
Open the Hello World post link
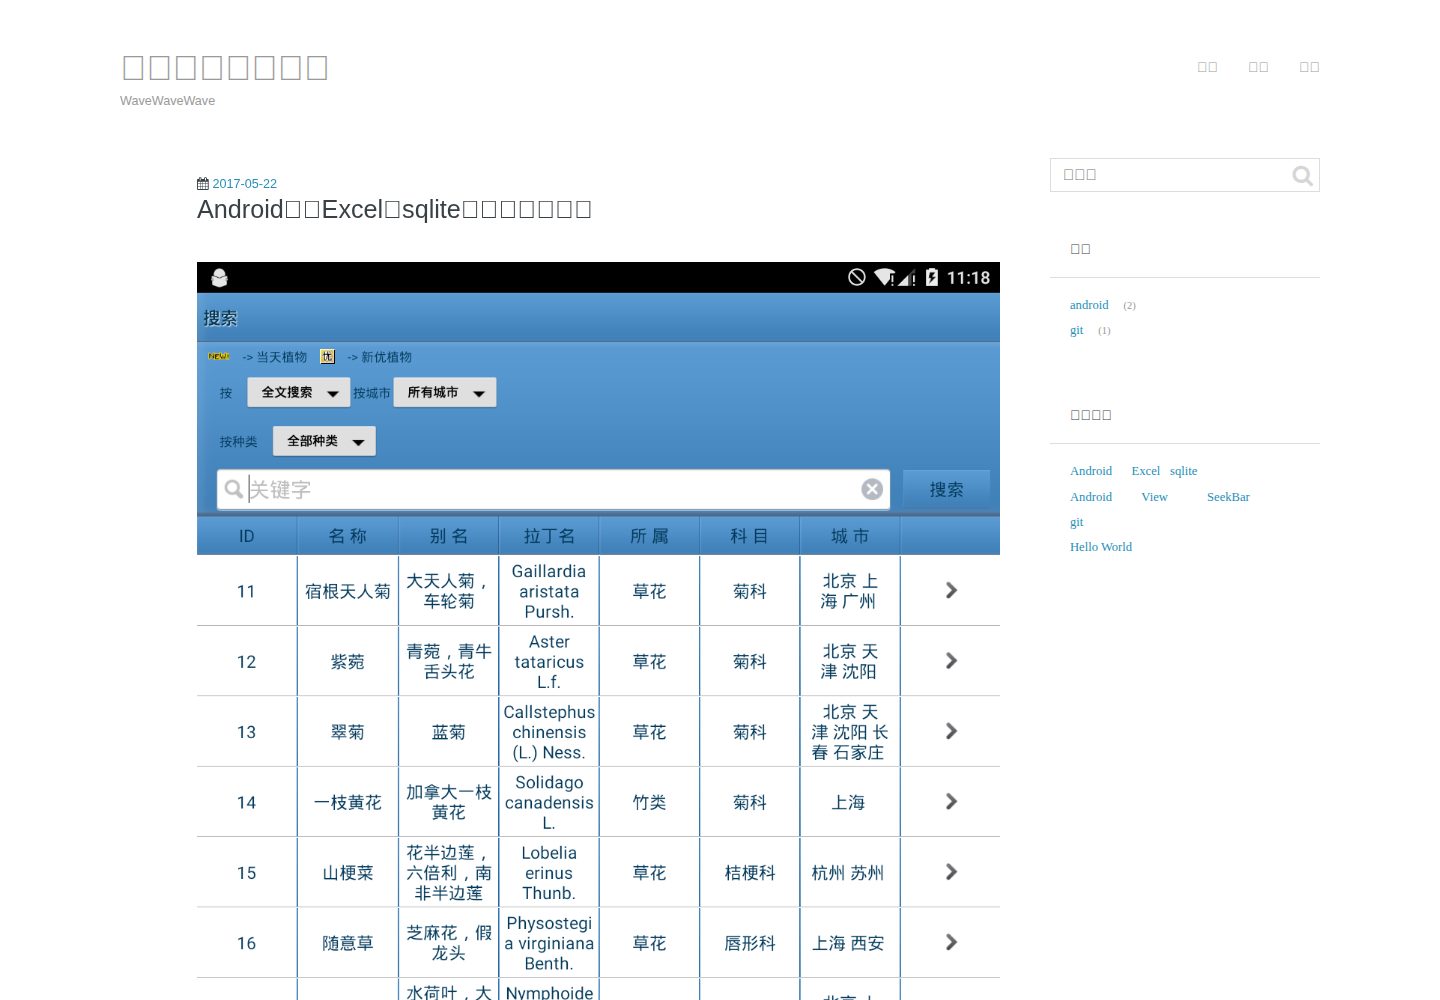[x=1101, y=547]
